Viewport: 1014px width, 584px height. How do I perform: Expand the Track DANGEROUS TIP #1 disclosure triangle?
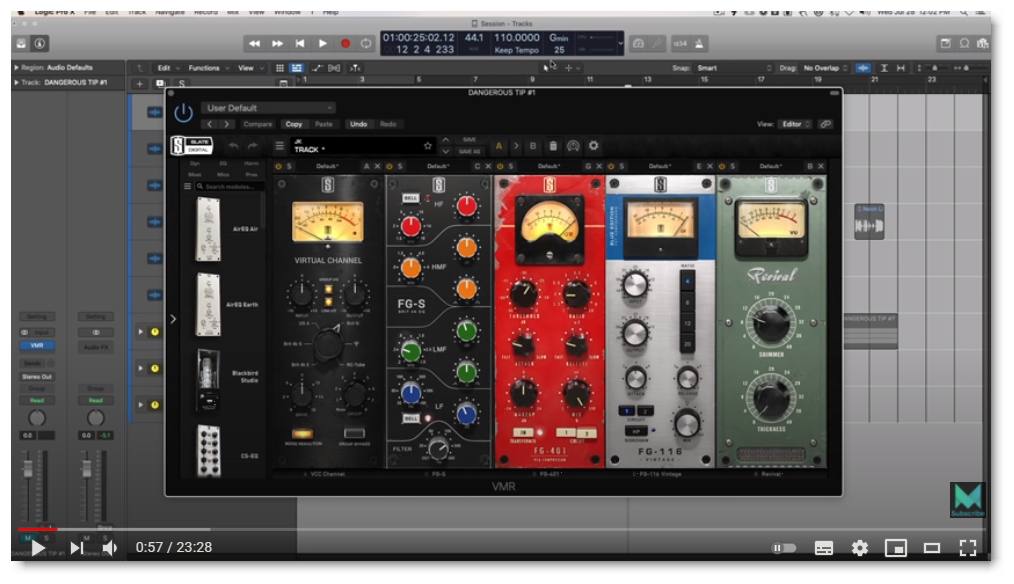pos(16,82)
